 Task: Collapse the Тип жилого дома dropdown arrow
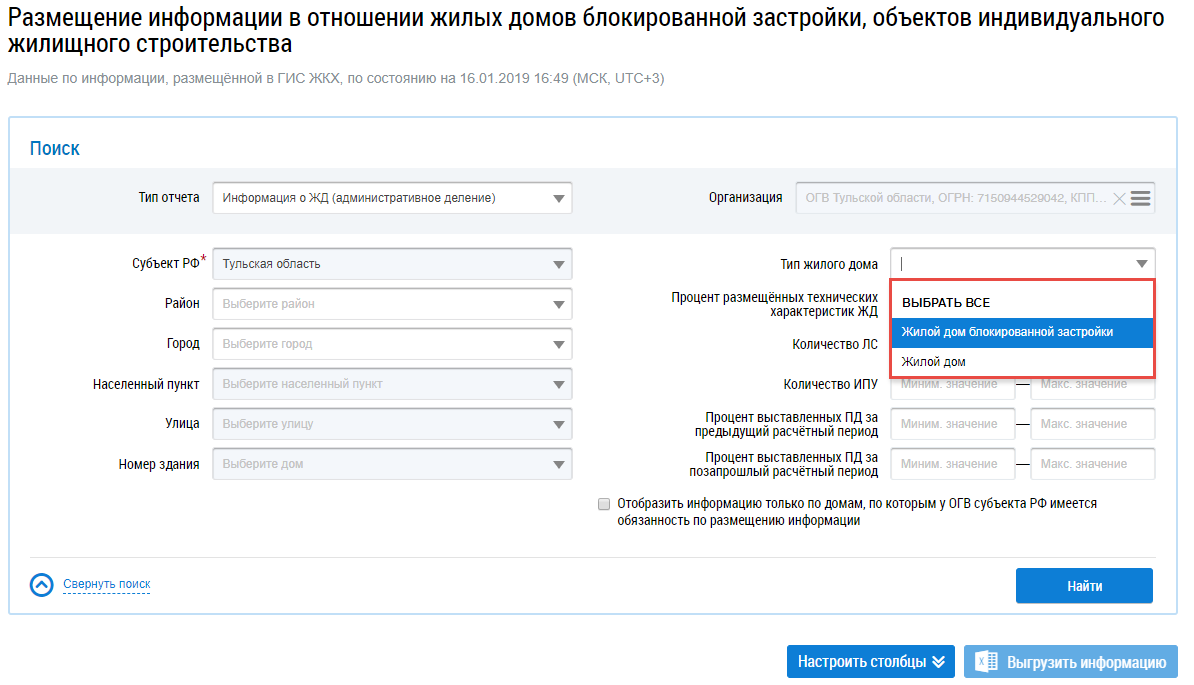click(1141, 264)
